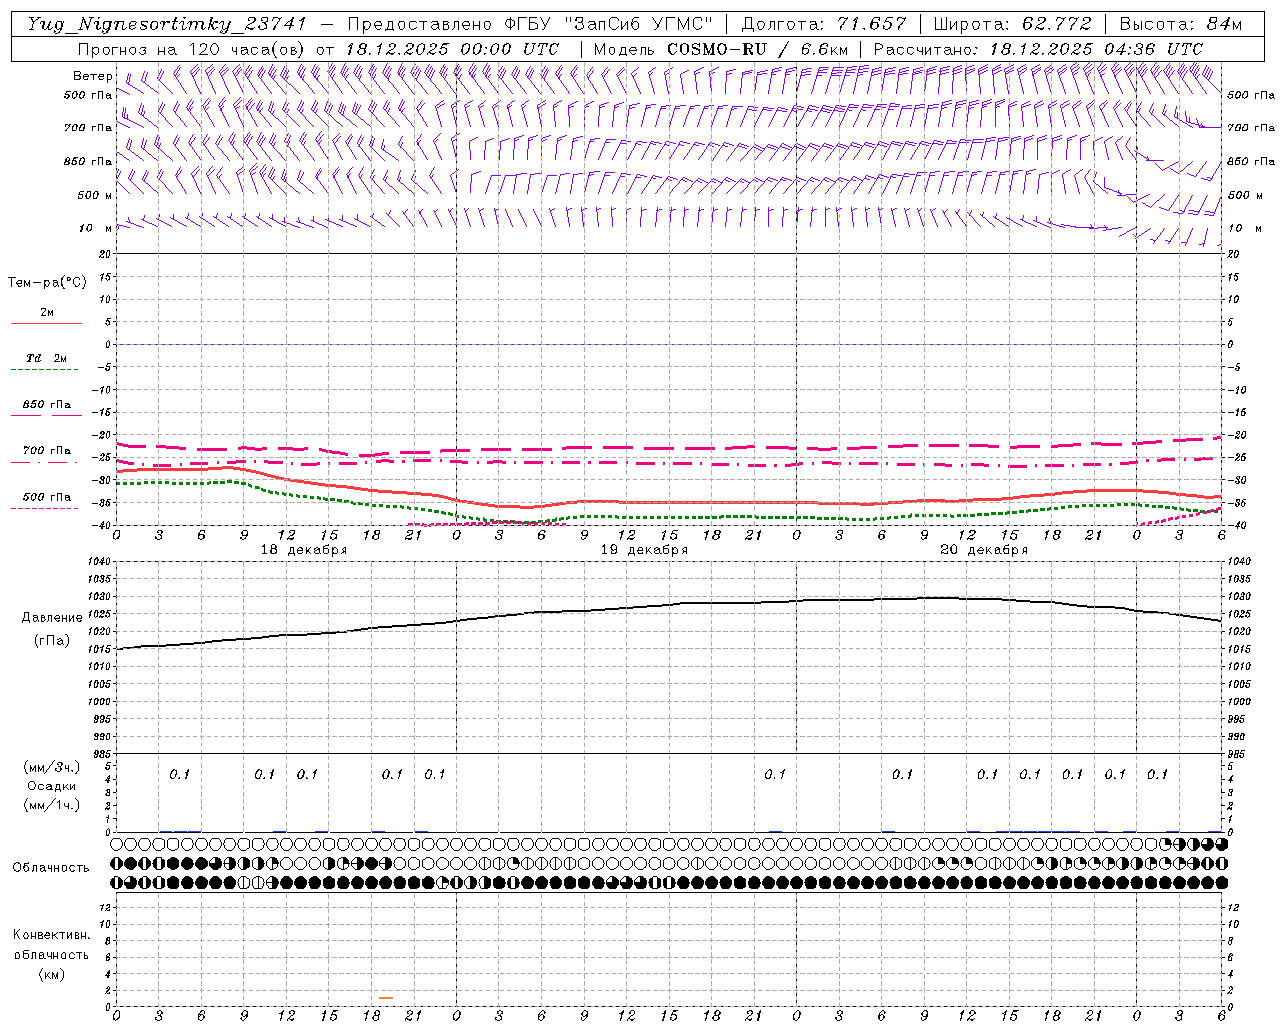Screen dimensions: 1280x1024
Task: Click the '(мм/3ч.)' precipitation unit label
Action: [52, 767]
